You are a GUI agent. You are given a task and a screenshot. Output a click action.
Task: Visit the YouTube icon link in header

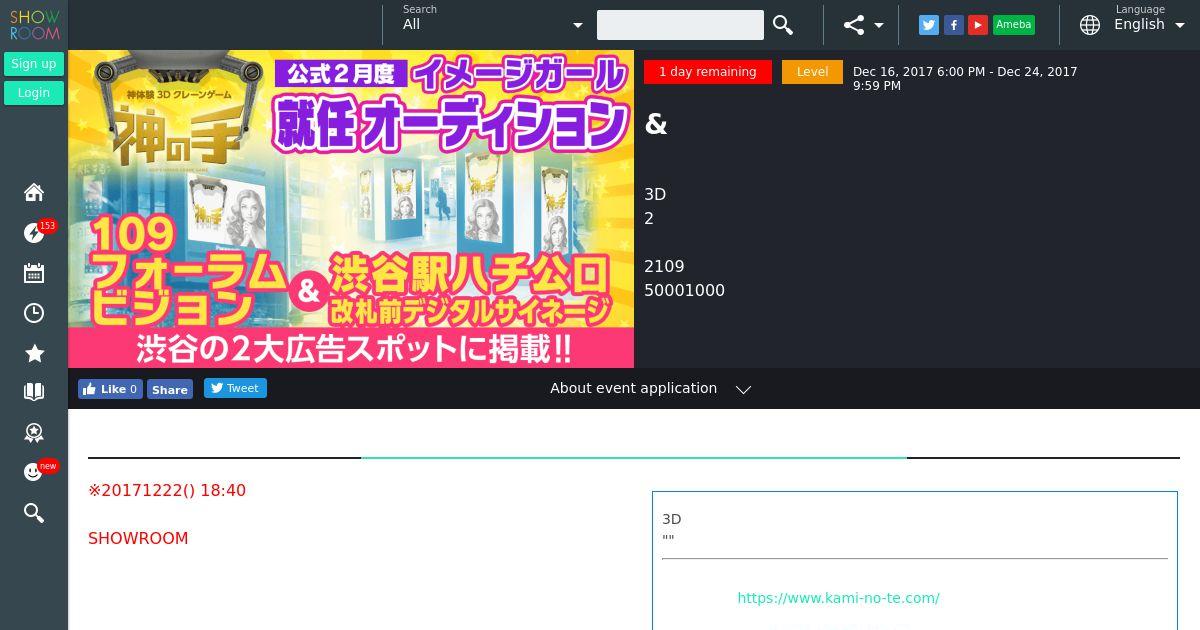[978, 25]
